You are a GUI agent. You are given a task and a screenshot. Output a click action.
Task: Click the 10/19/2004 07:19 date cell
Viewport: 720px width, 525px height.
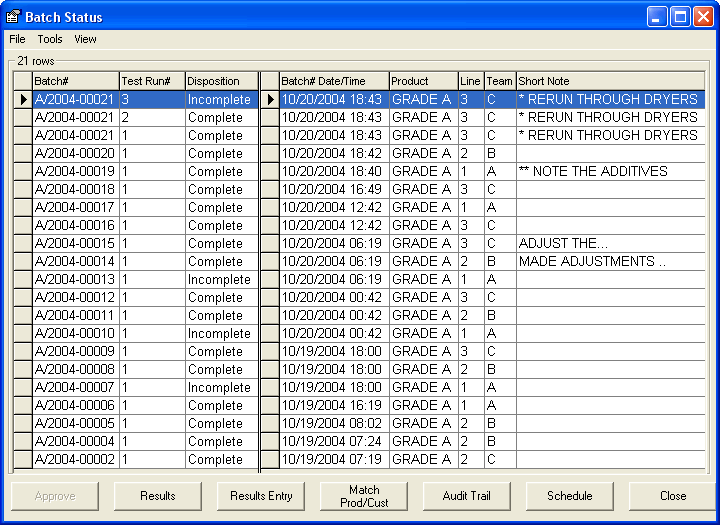[x=334, y=459]
